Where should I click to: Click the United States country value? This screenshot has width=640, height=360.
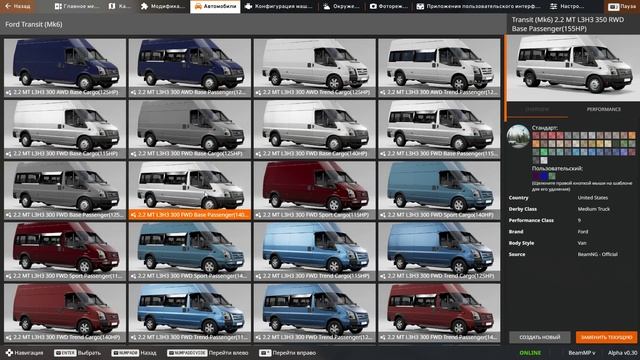[x=593, y=198]
